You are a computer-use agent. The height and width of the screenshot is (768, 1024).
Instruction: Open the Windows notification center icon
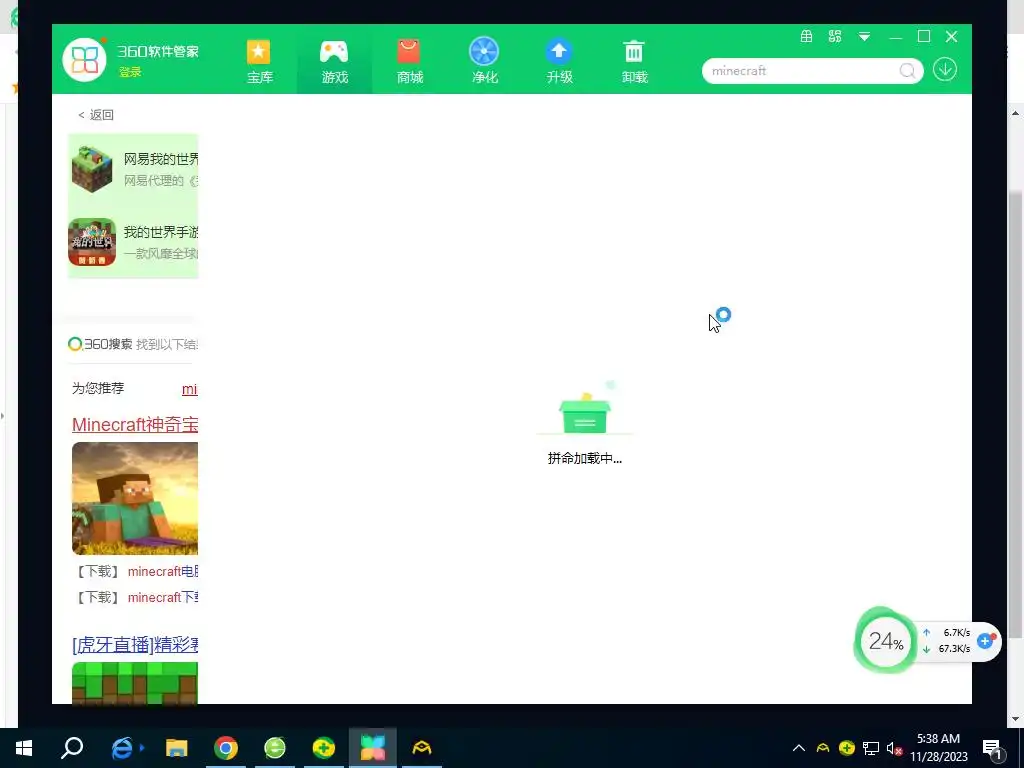click(992, 749)
